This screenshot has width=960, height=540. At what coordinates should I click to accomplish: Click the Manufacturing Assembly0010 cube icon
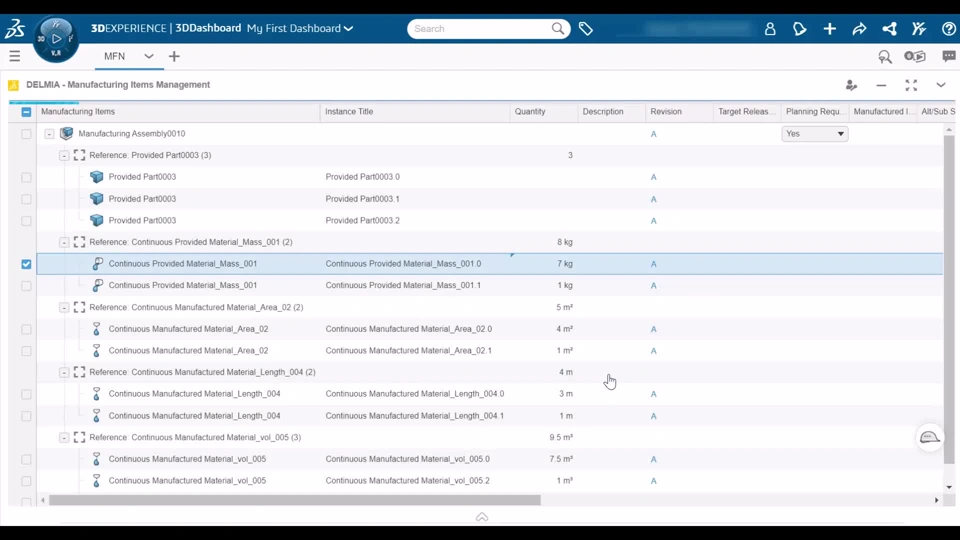tap(67, 133)
